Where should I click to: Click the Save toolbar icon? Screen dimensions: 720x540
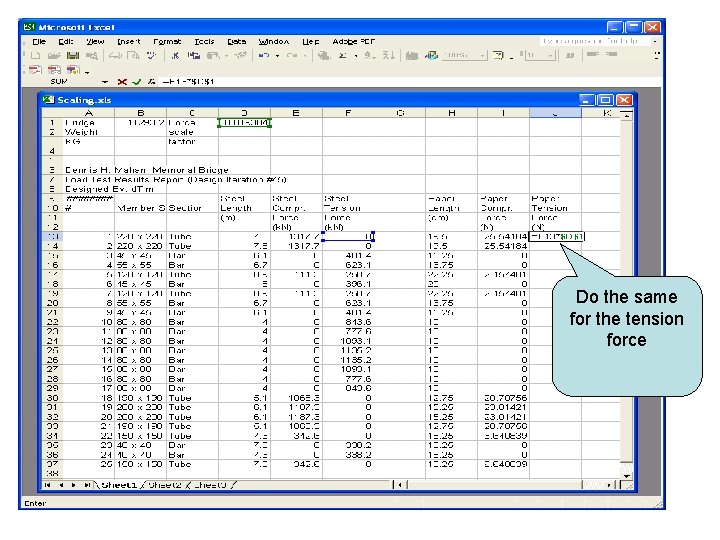[x=73, y=56]
